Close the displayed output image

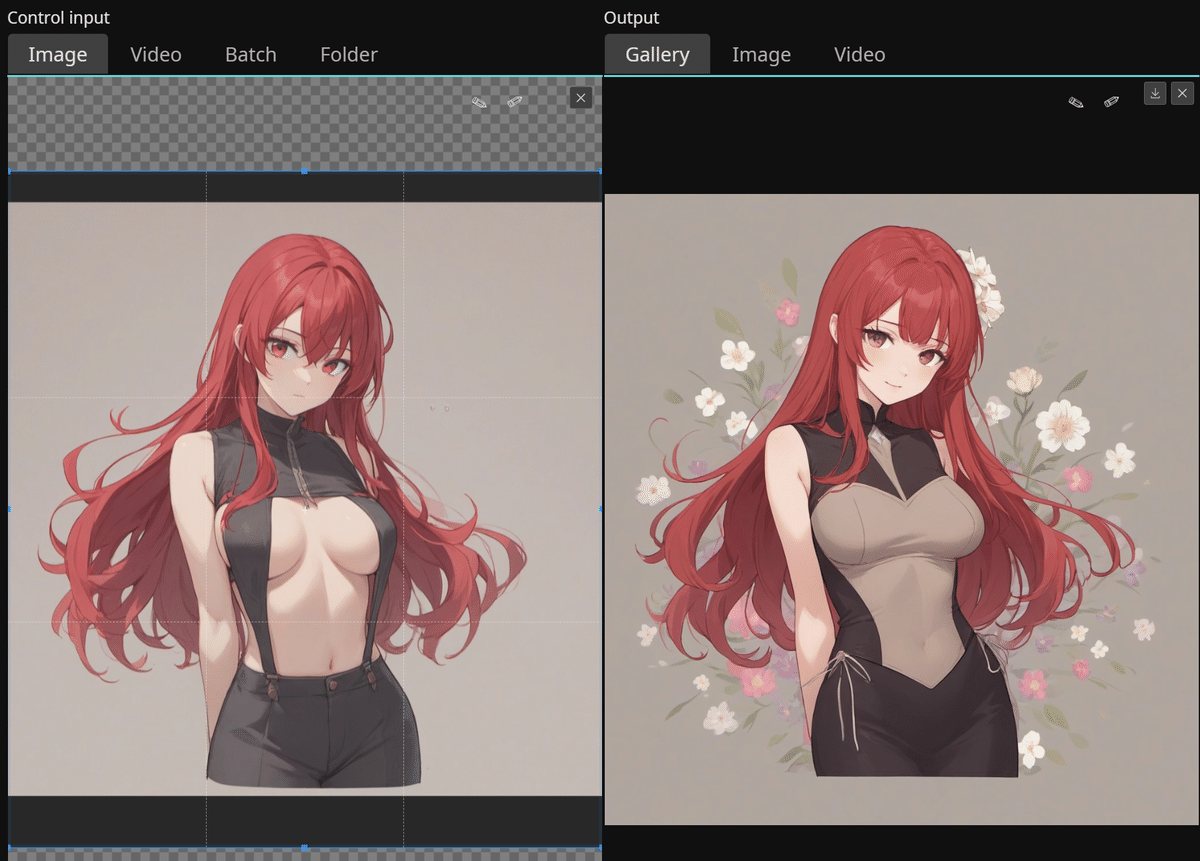(x=1182, y=92)
